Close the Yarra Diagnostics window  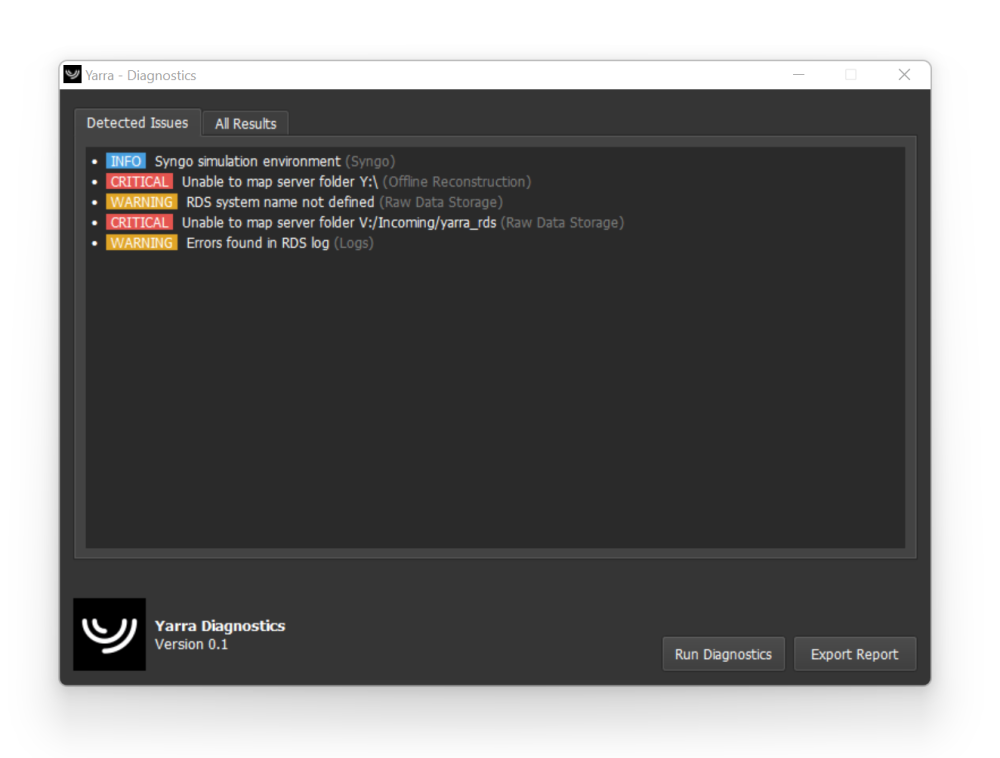(904, 75)
